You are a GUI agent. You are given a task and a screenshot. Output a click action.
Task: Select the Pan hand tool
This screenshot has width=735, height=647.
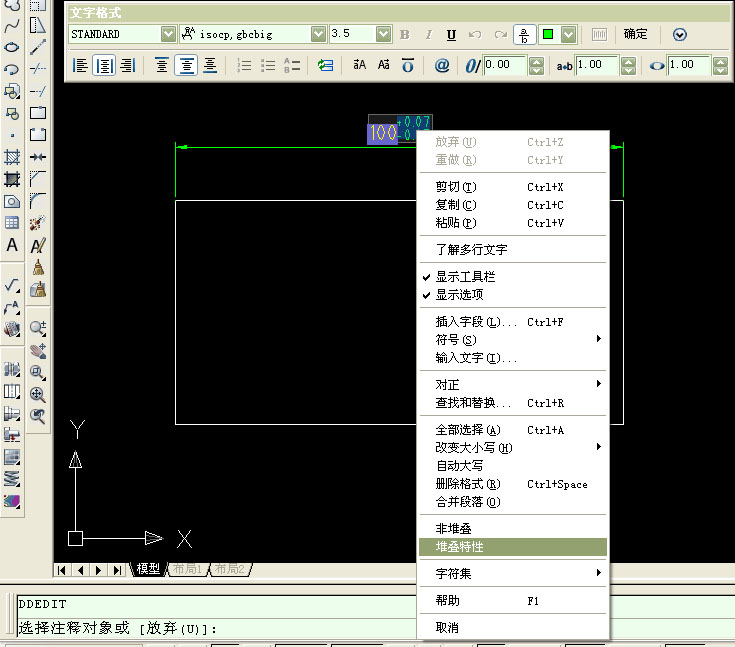coord(38,350)
